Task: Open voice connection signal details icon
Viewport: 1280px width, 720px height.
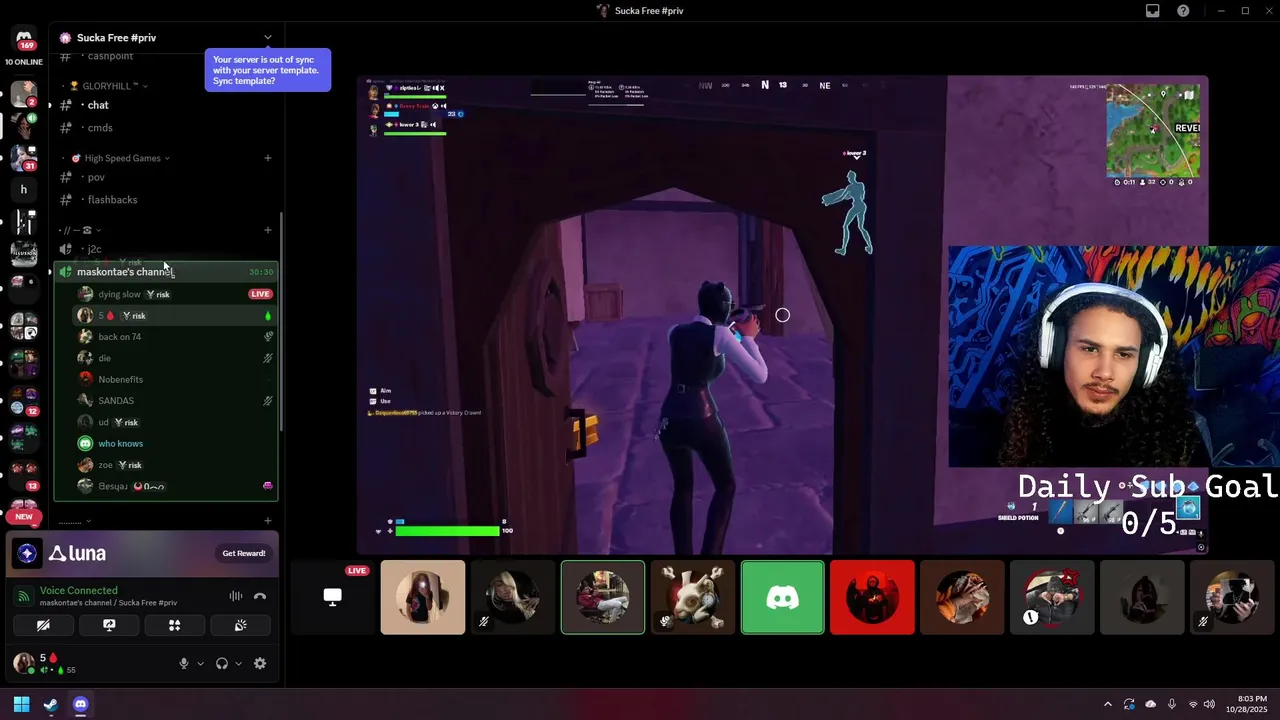Action: coord(24,596)
